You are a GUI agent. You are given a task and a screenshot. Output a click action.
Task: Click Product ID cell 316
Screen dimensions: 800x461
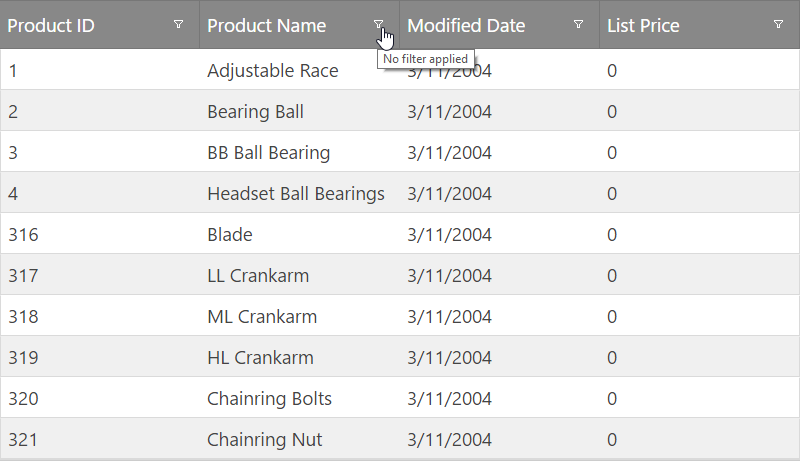point(22,235)
